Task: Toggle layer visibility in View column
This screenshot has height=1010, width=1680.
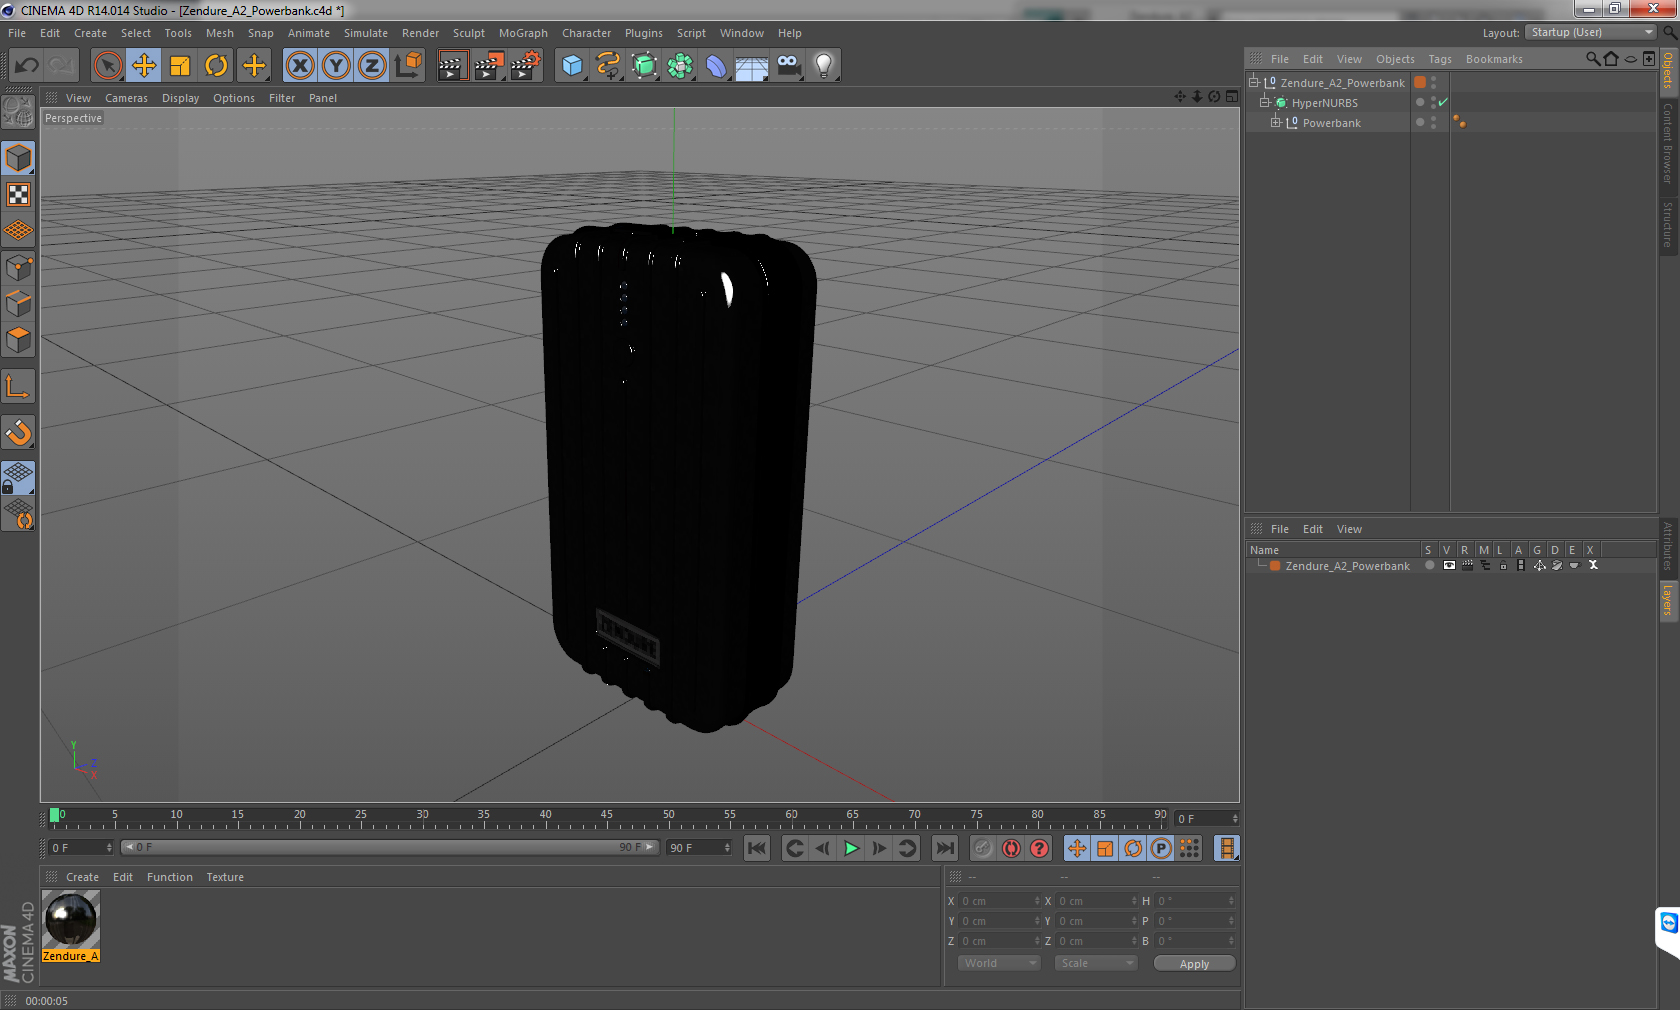Action: point(1448,566)
